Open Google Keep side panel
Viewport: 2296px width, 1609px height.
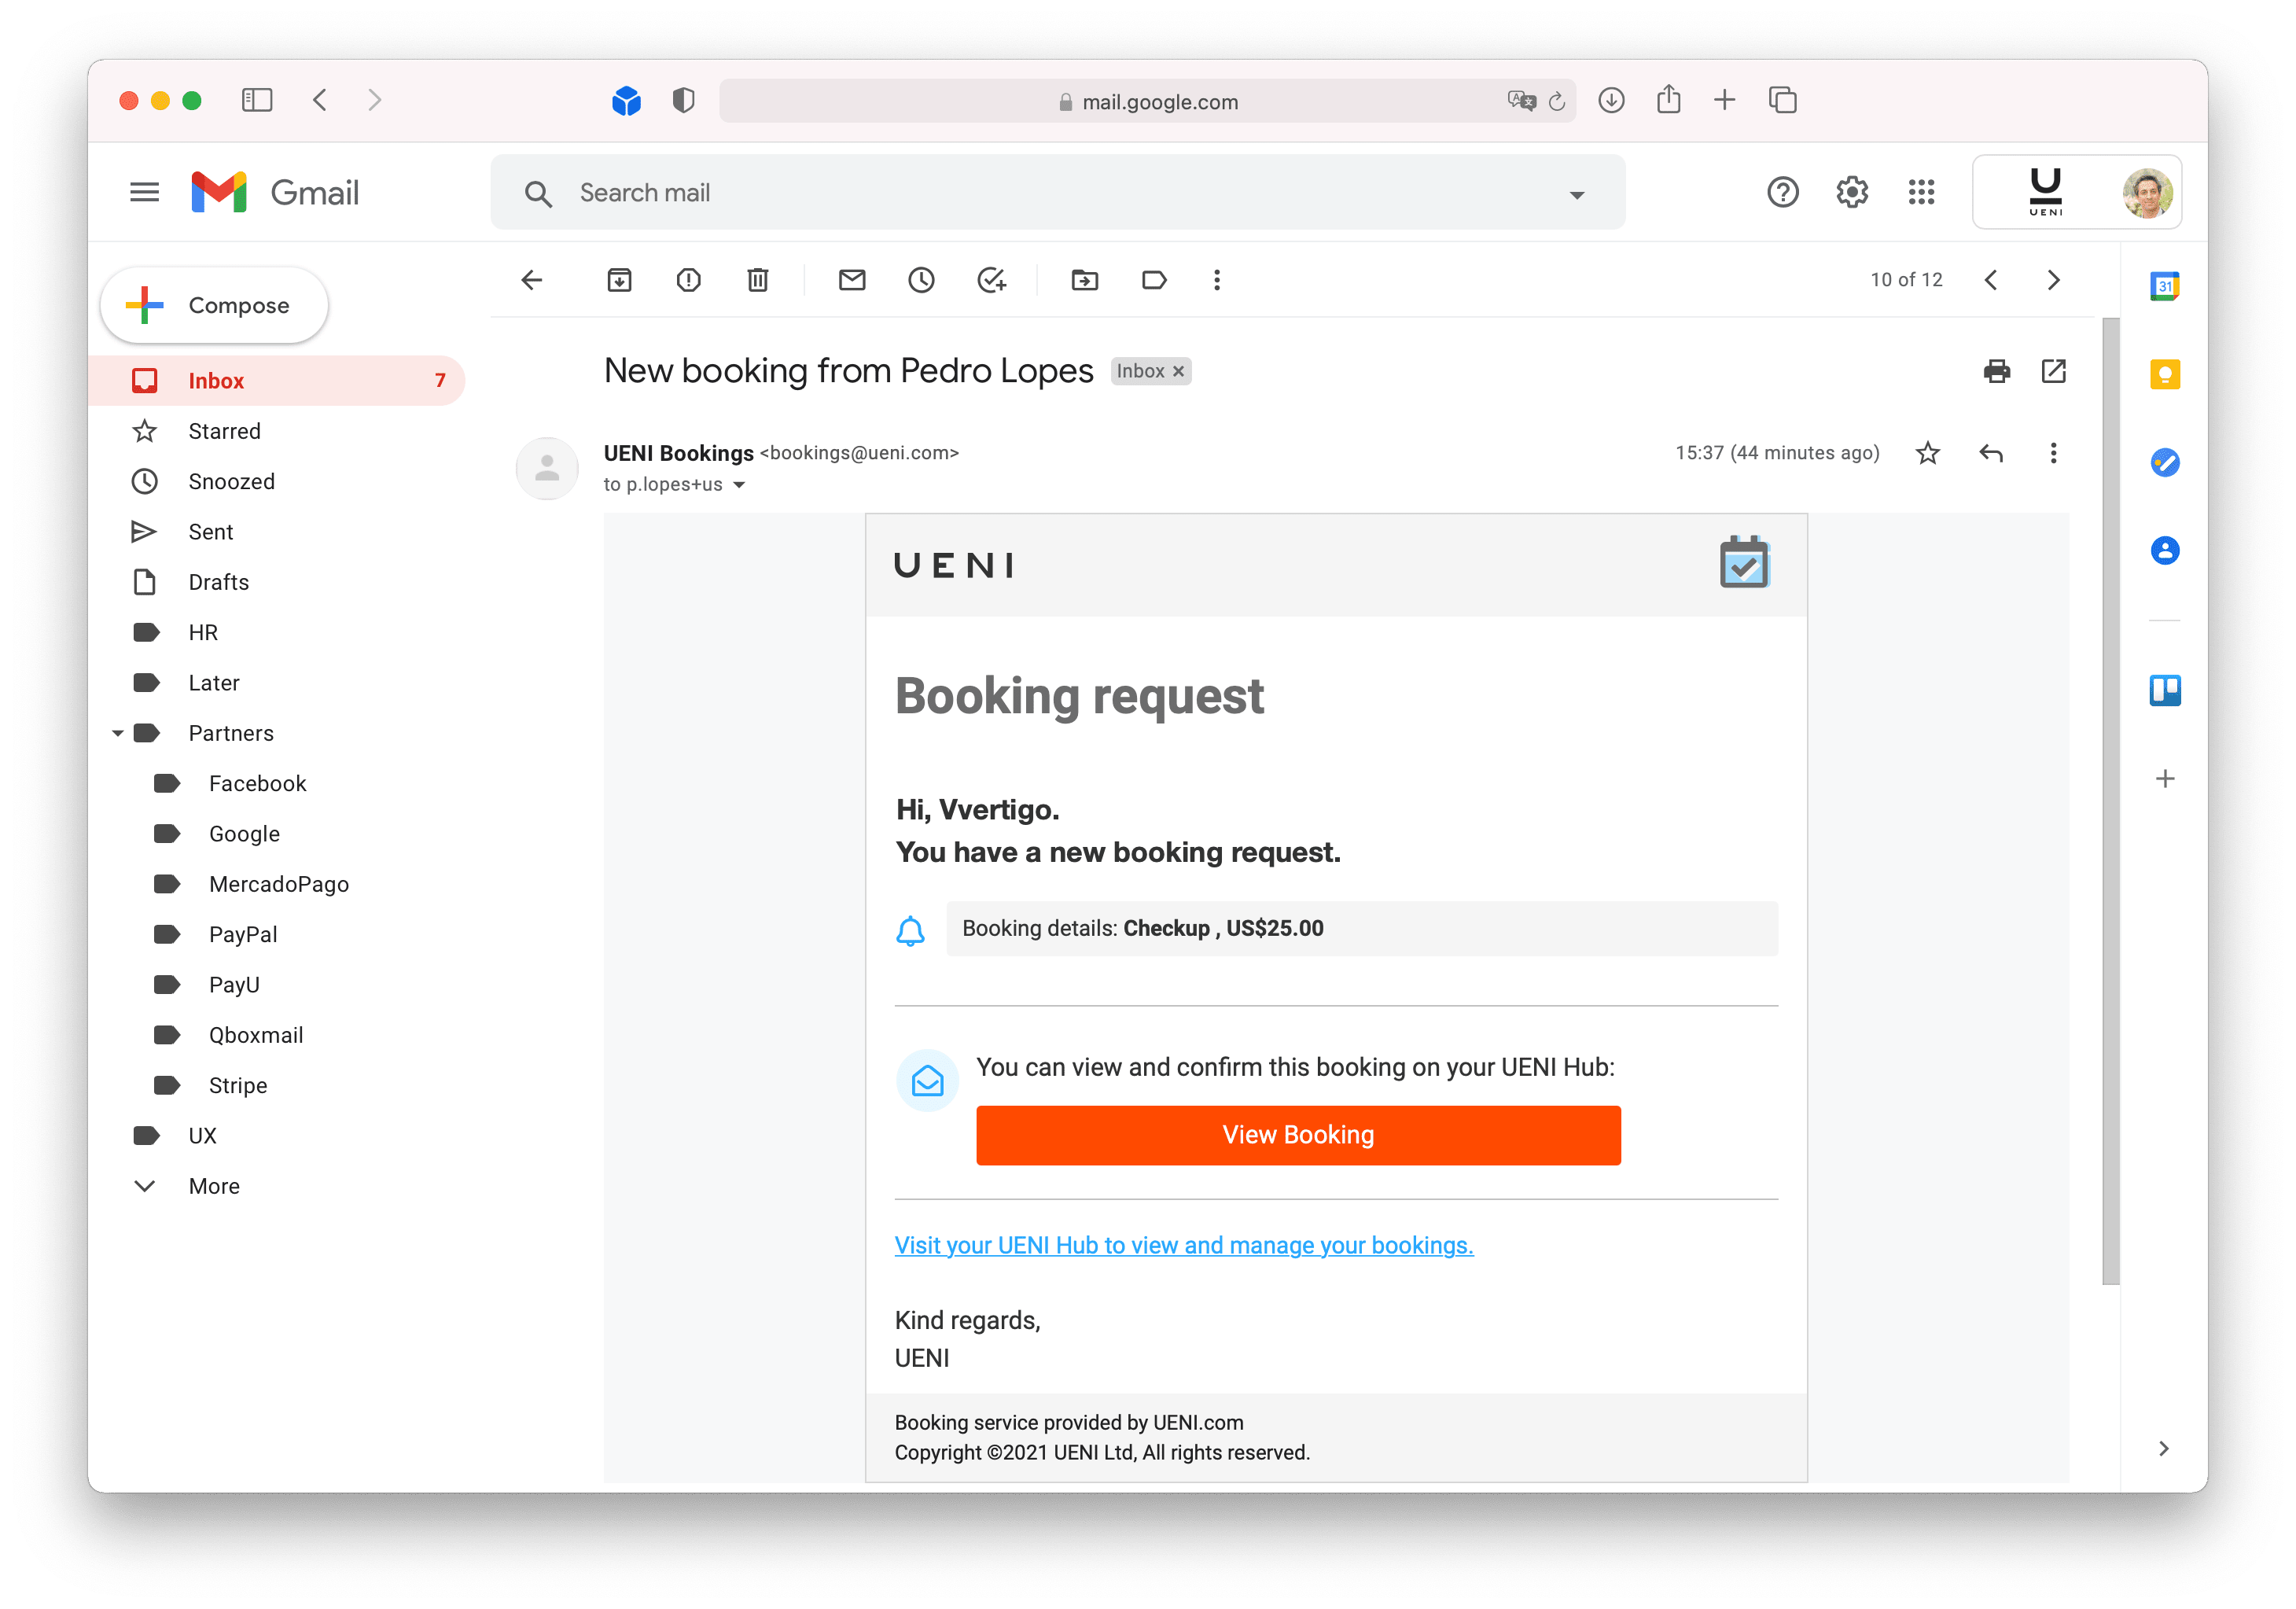tap(2165, 374)
